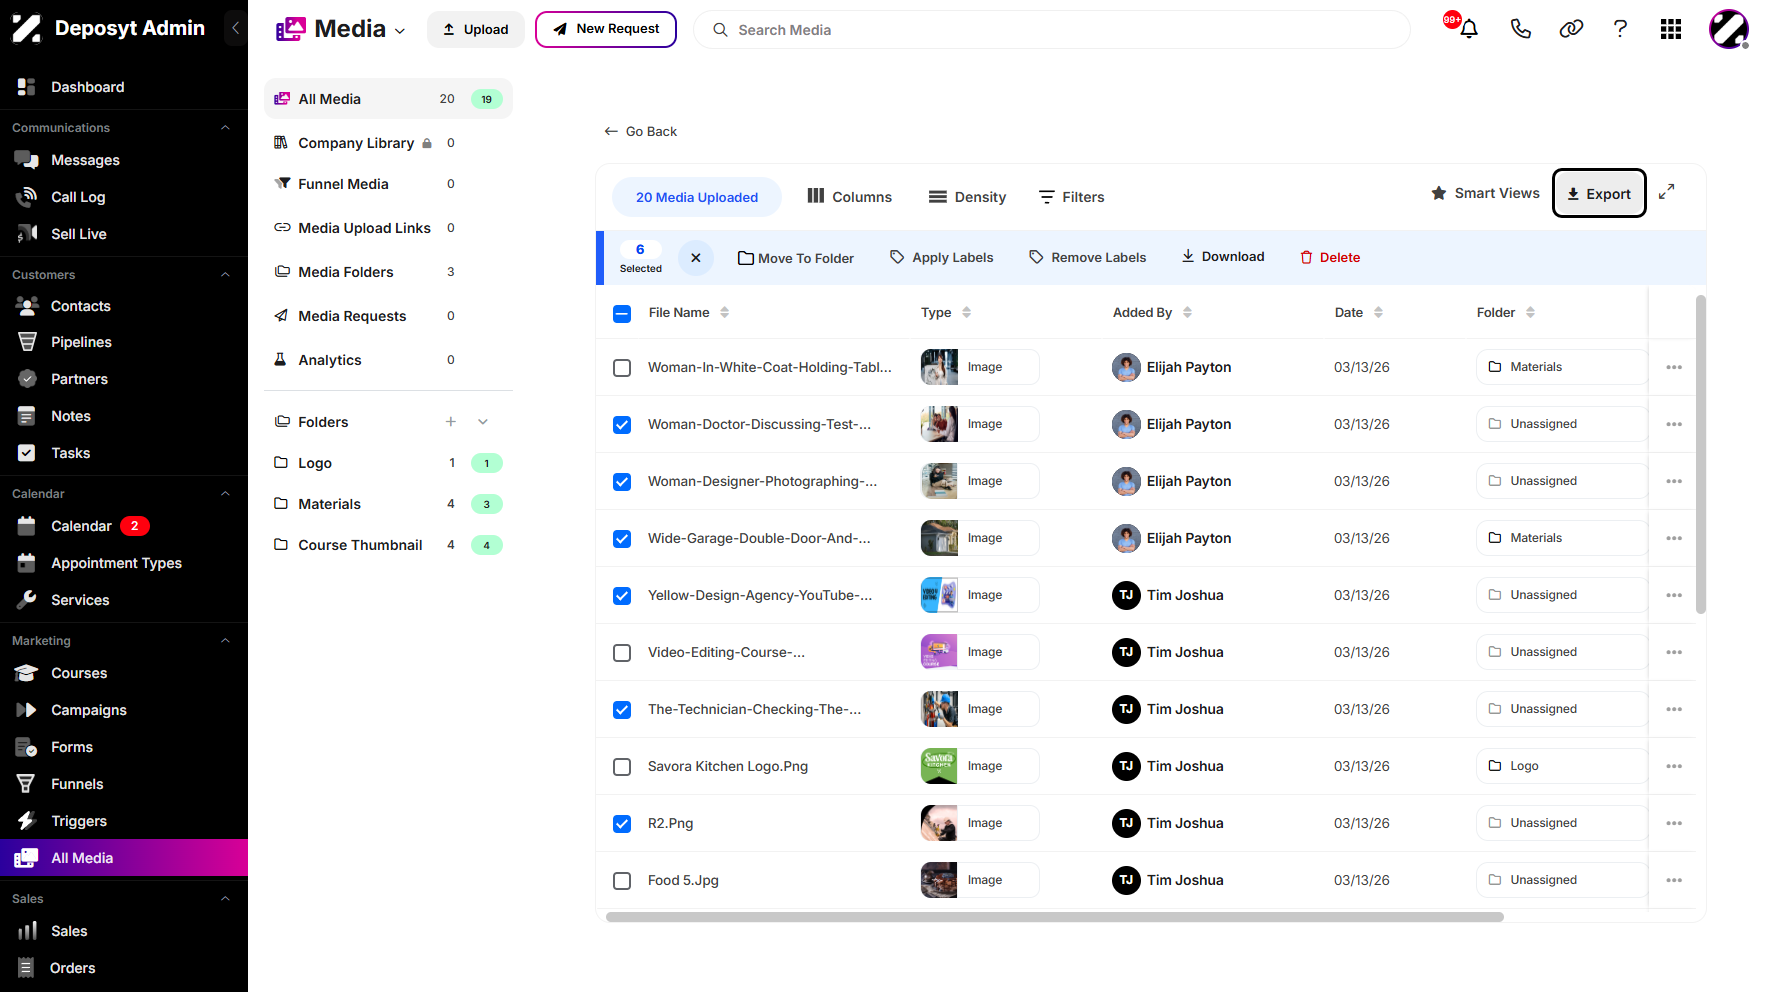
Task: Click the vertical table scrollbar
Action: (x=1701, y=454)
